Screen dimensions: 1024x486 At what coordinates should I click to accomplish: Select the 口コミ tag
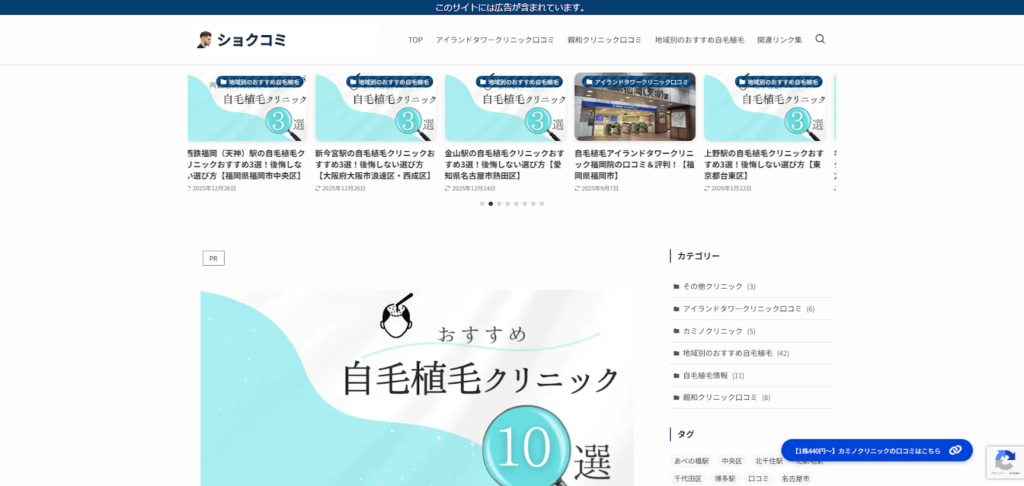tap(758, 479)
